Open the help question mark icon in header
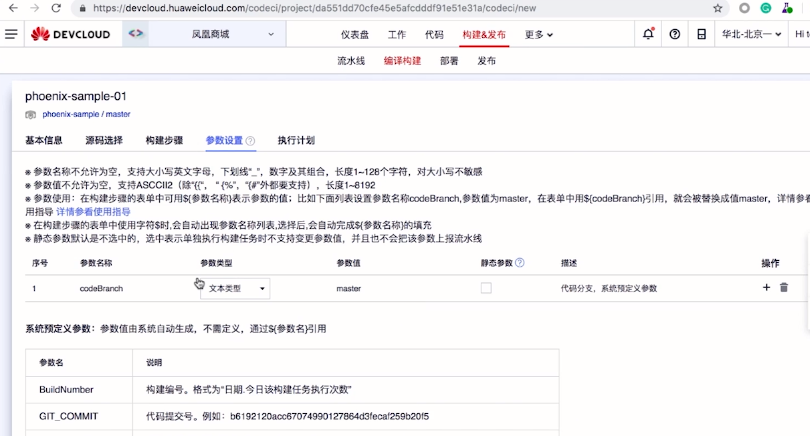 [675, 34]
